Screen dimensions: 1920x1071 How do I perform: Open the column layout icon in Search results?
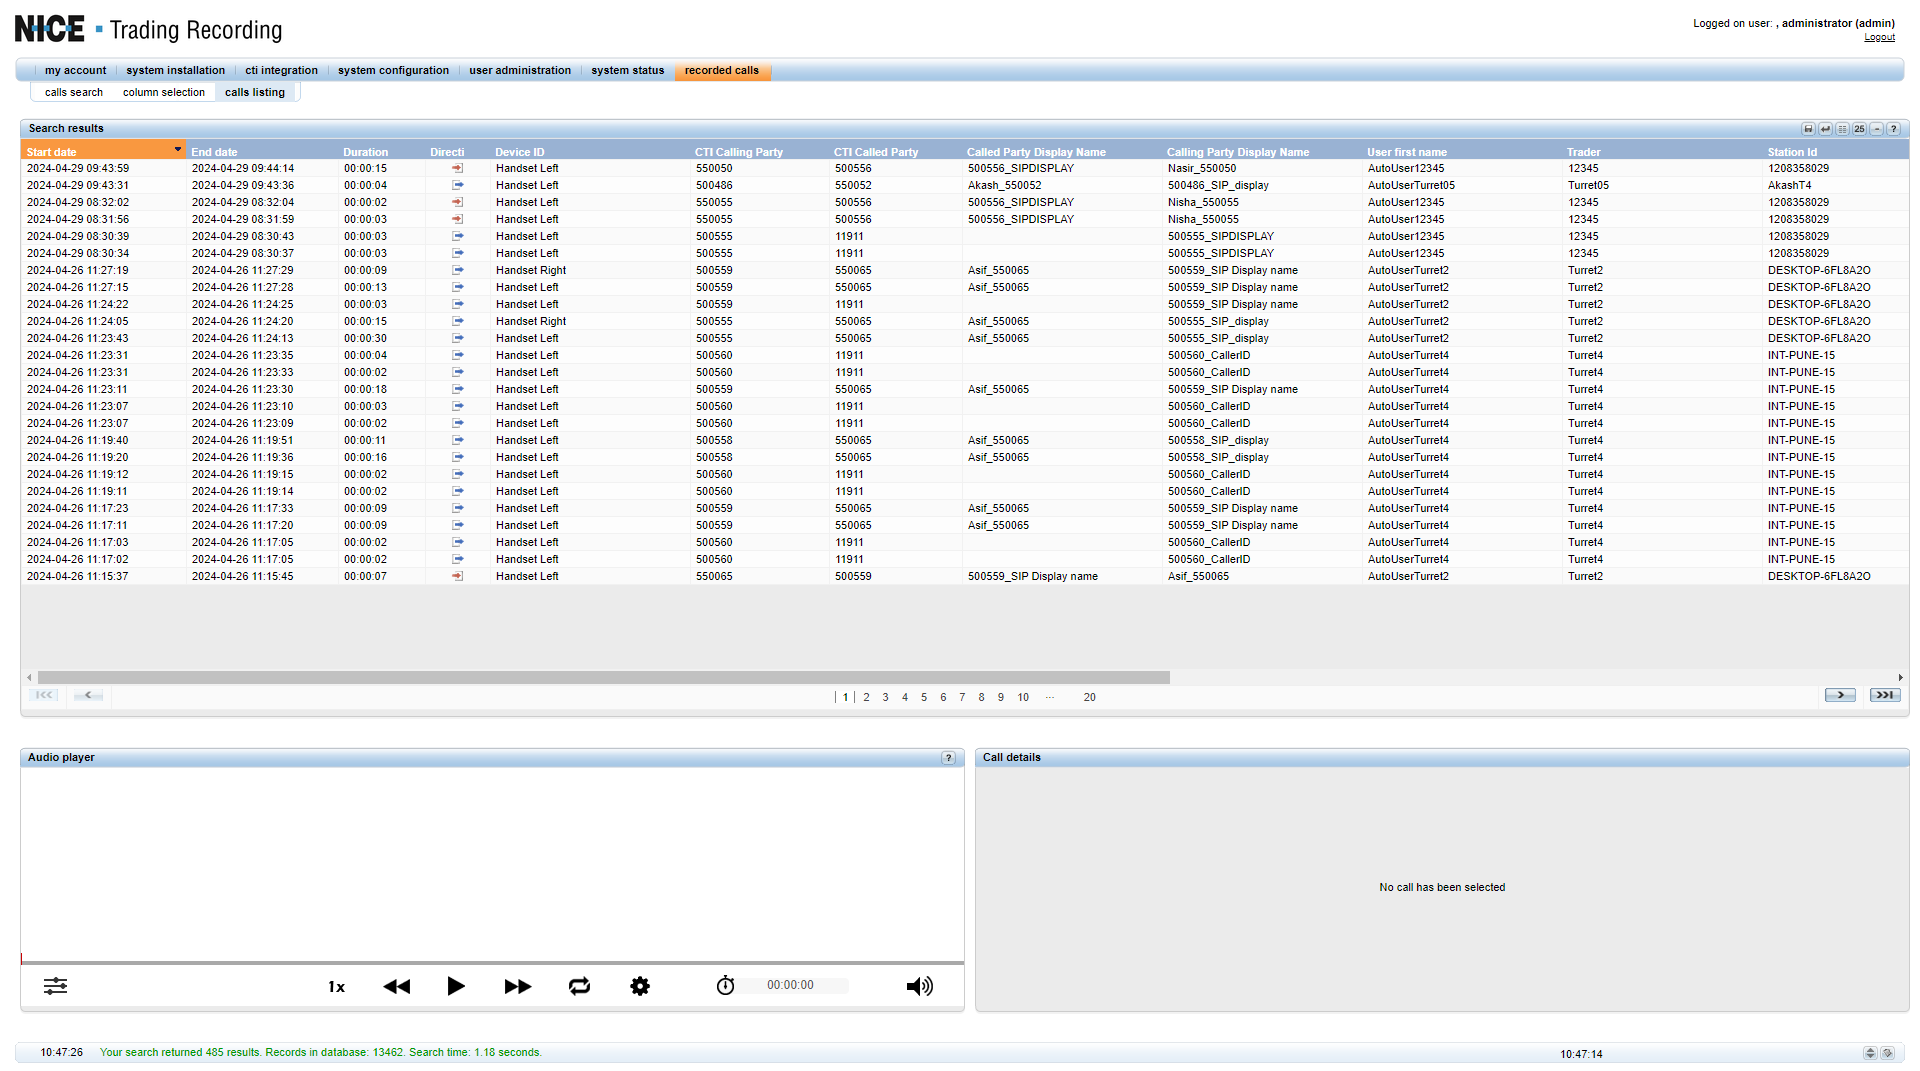click(x=1842, y=129)
